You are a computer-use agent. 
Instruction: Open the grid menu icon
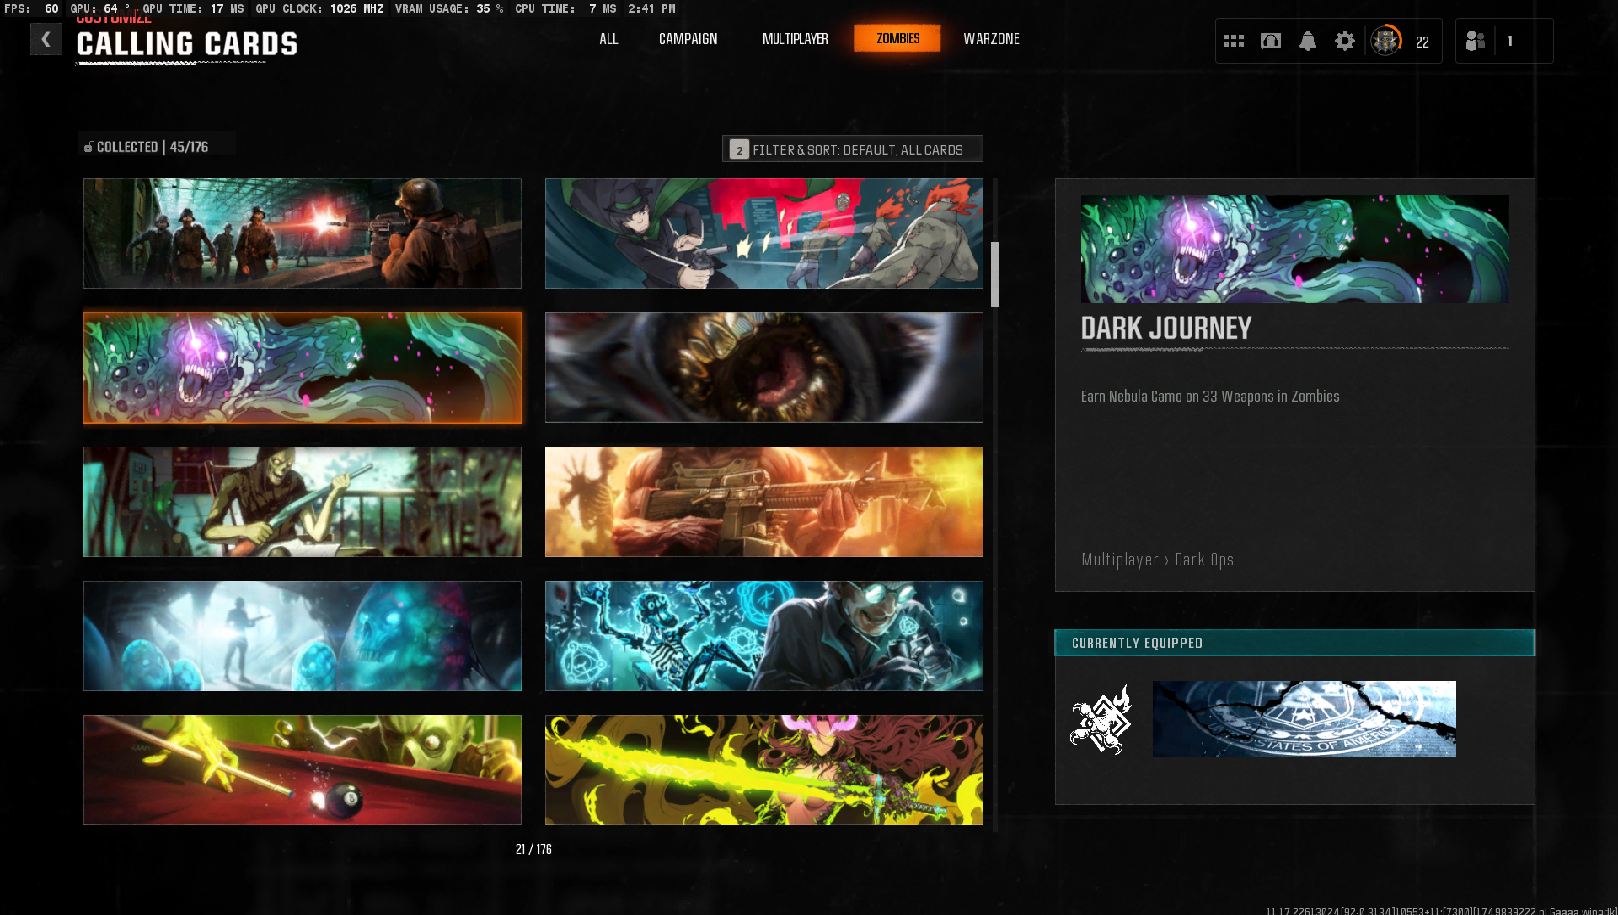click(x=1234, y=41)
